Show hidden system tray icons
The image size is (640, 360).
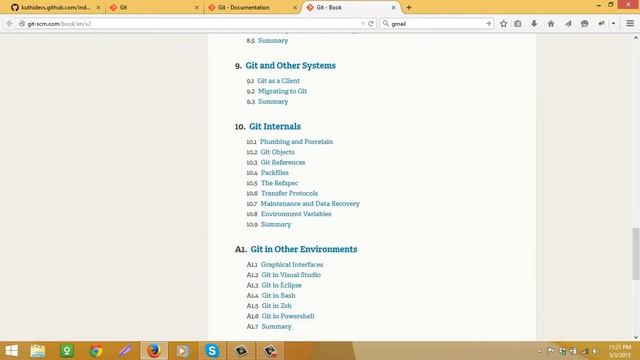[x=540, y=351]
